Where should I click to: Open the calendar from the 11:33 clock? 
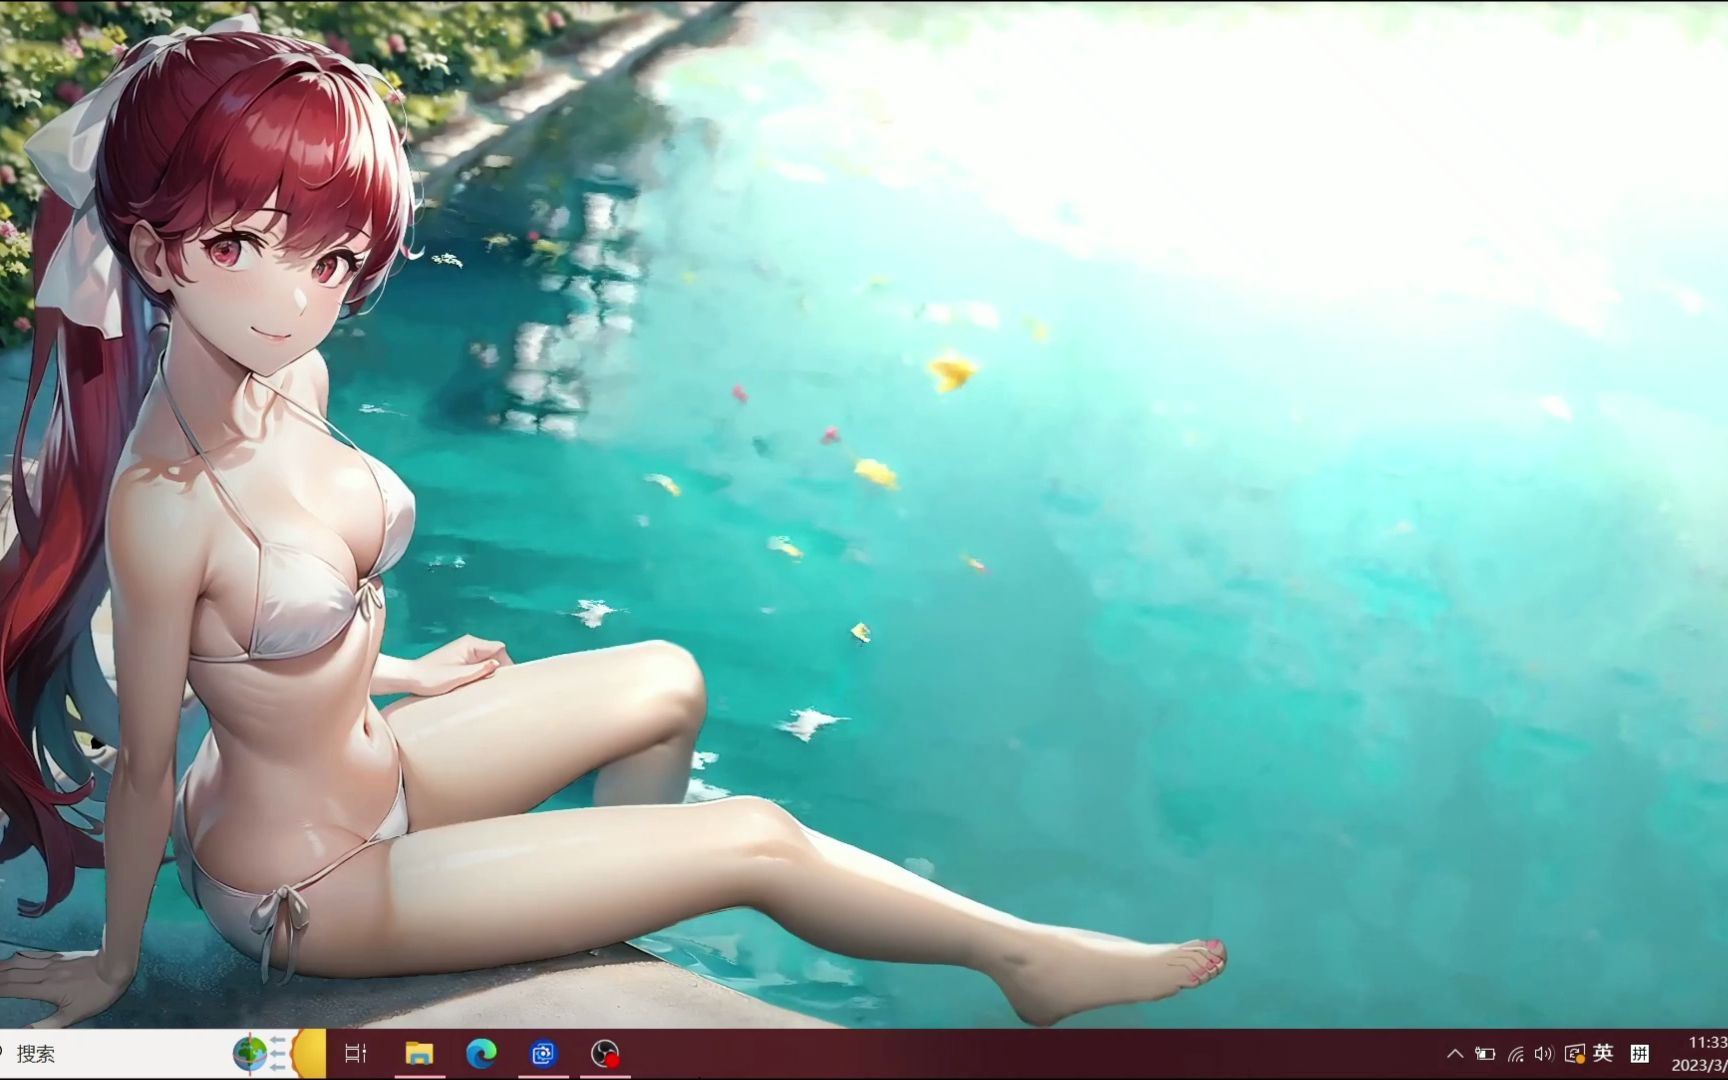(x=1708, y=1042)
